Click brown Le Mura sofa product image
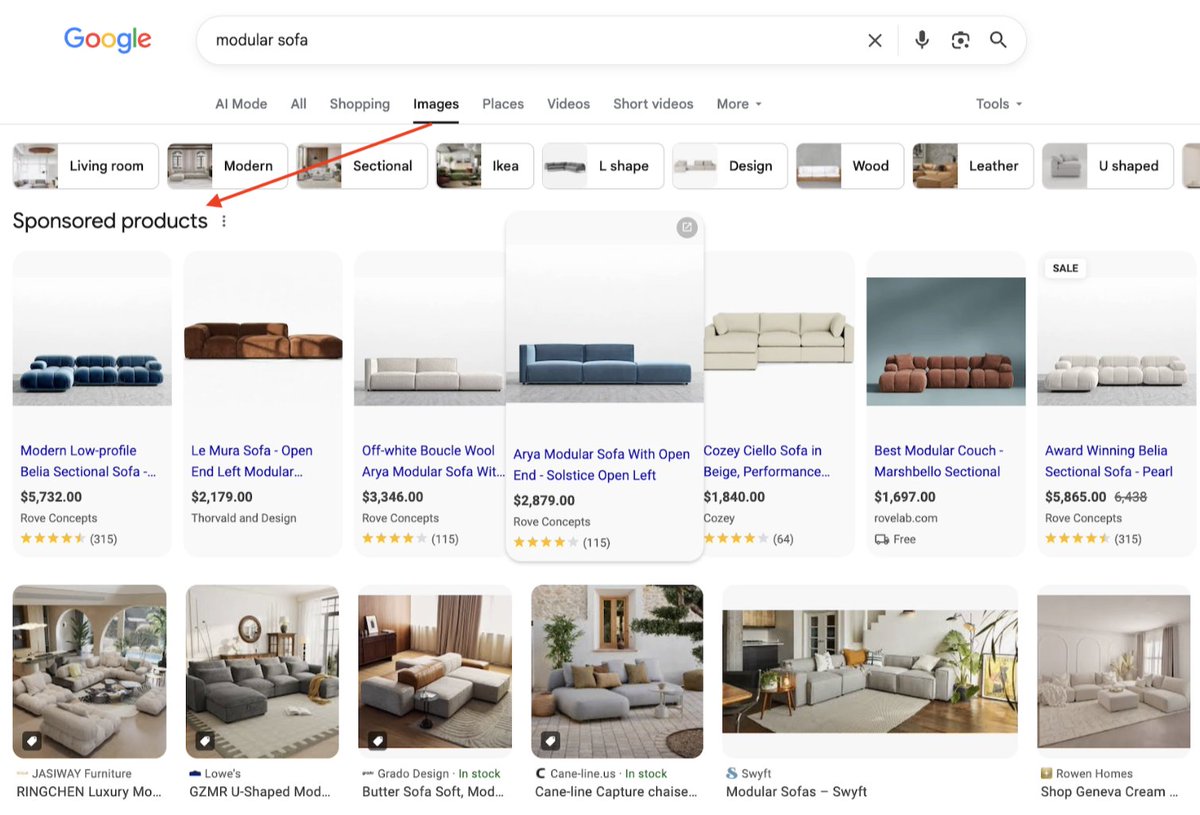Screen dimensions: 1200x815 coord(263,341)
